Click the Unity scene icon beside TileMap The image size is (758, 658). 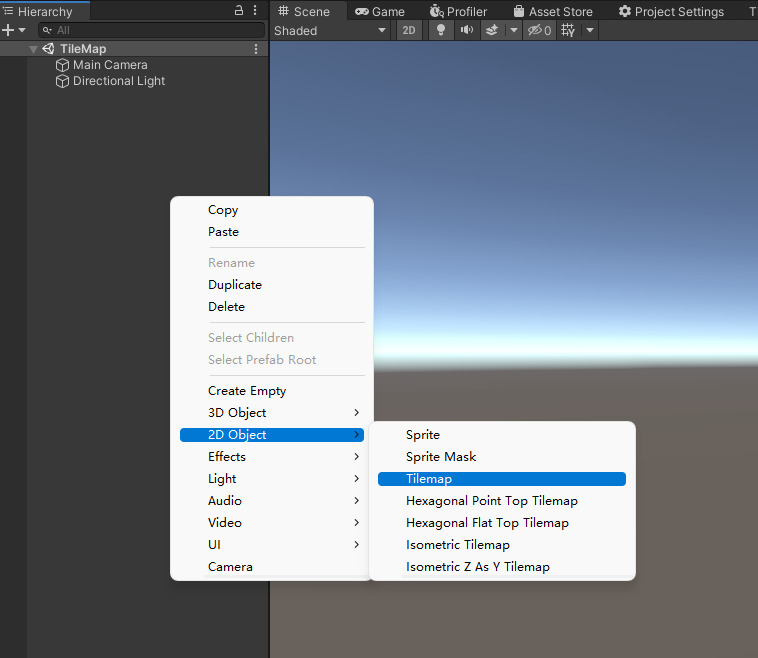[x=48, y=49]
